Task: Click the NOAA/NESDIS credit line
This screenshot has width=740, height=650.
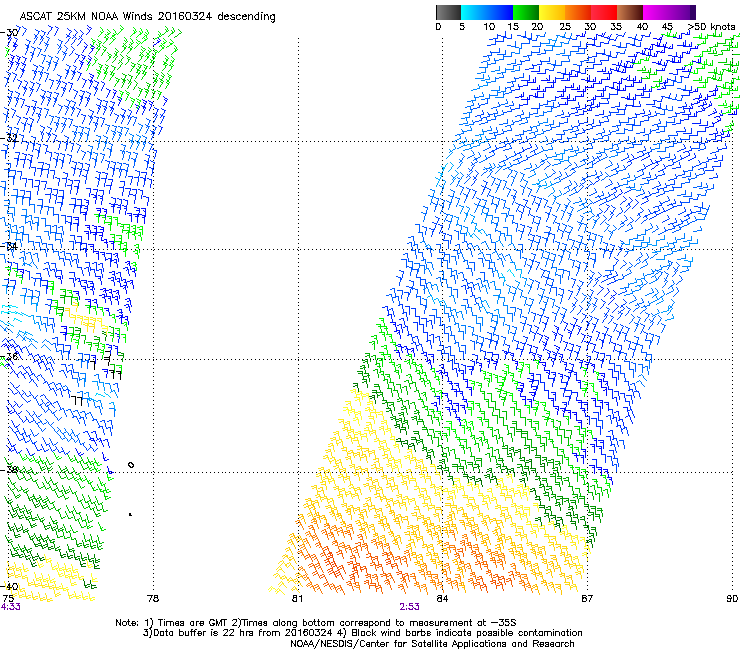Action: click(432, 644)
